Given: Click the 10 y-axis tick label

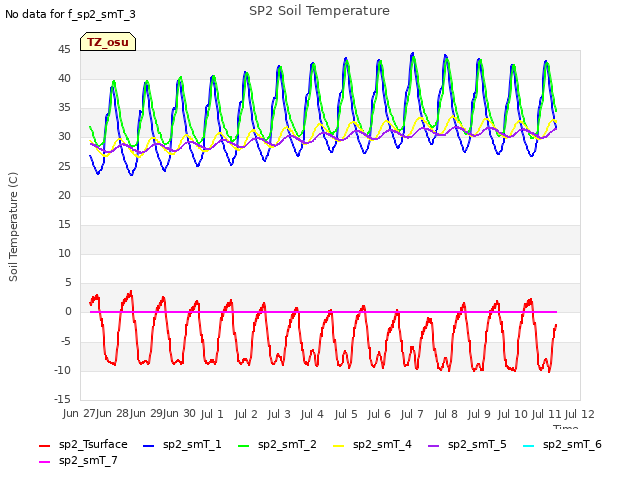Looking at the screenshot, I should pos(64,253).
